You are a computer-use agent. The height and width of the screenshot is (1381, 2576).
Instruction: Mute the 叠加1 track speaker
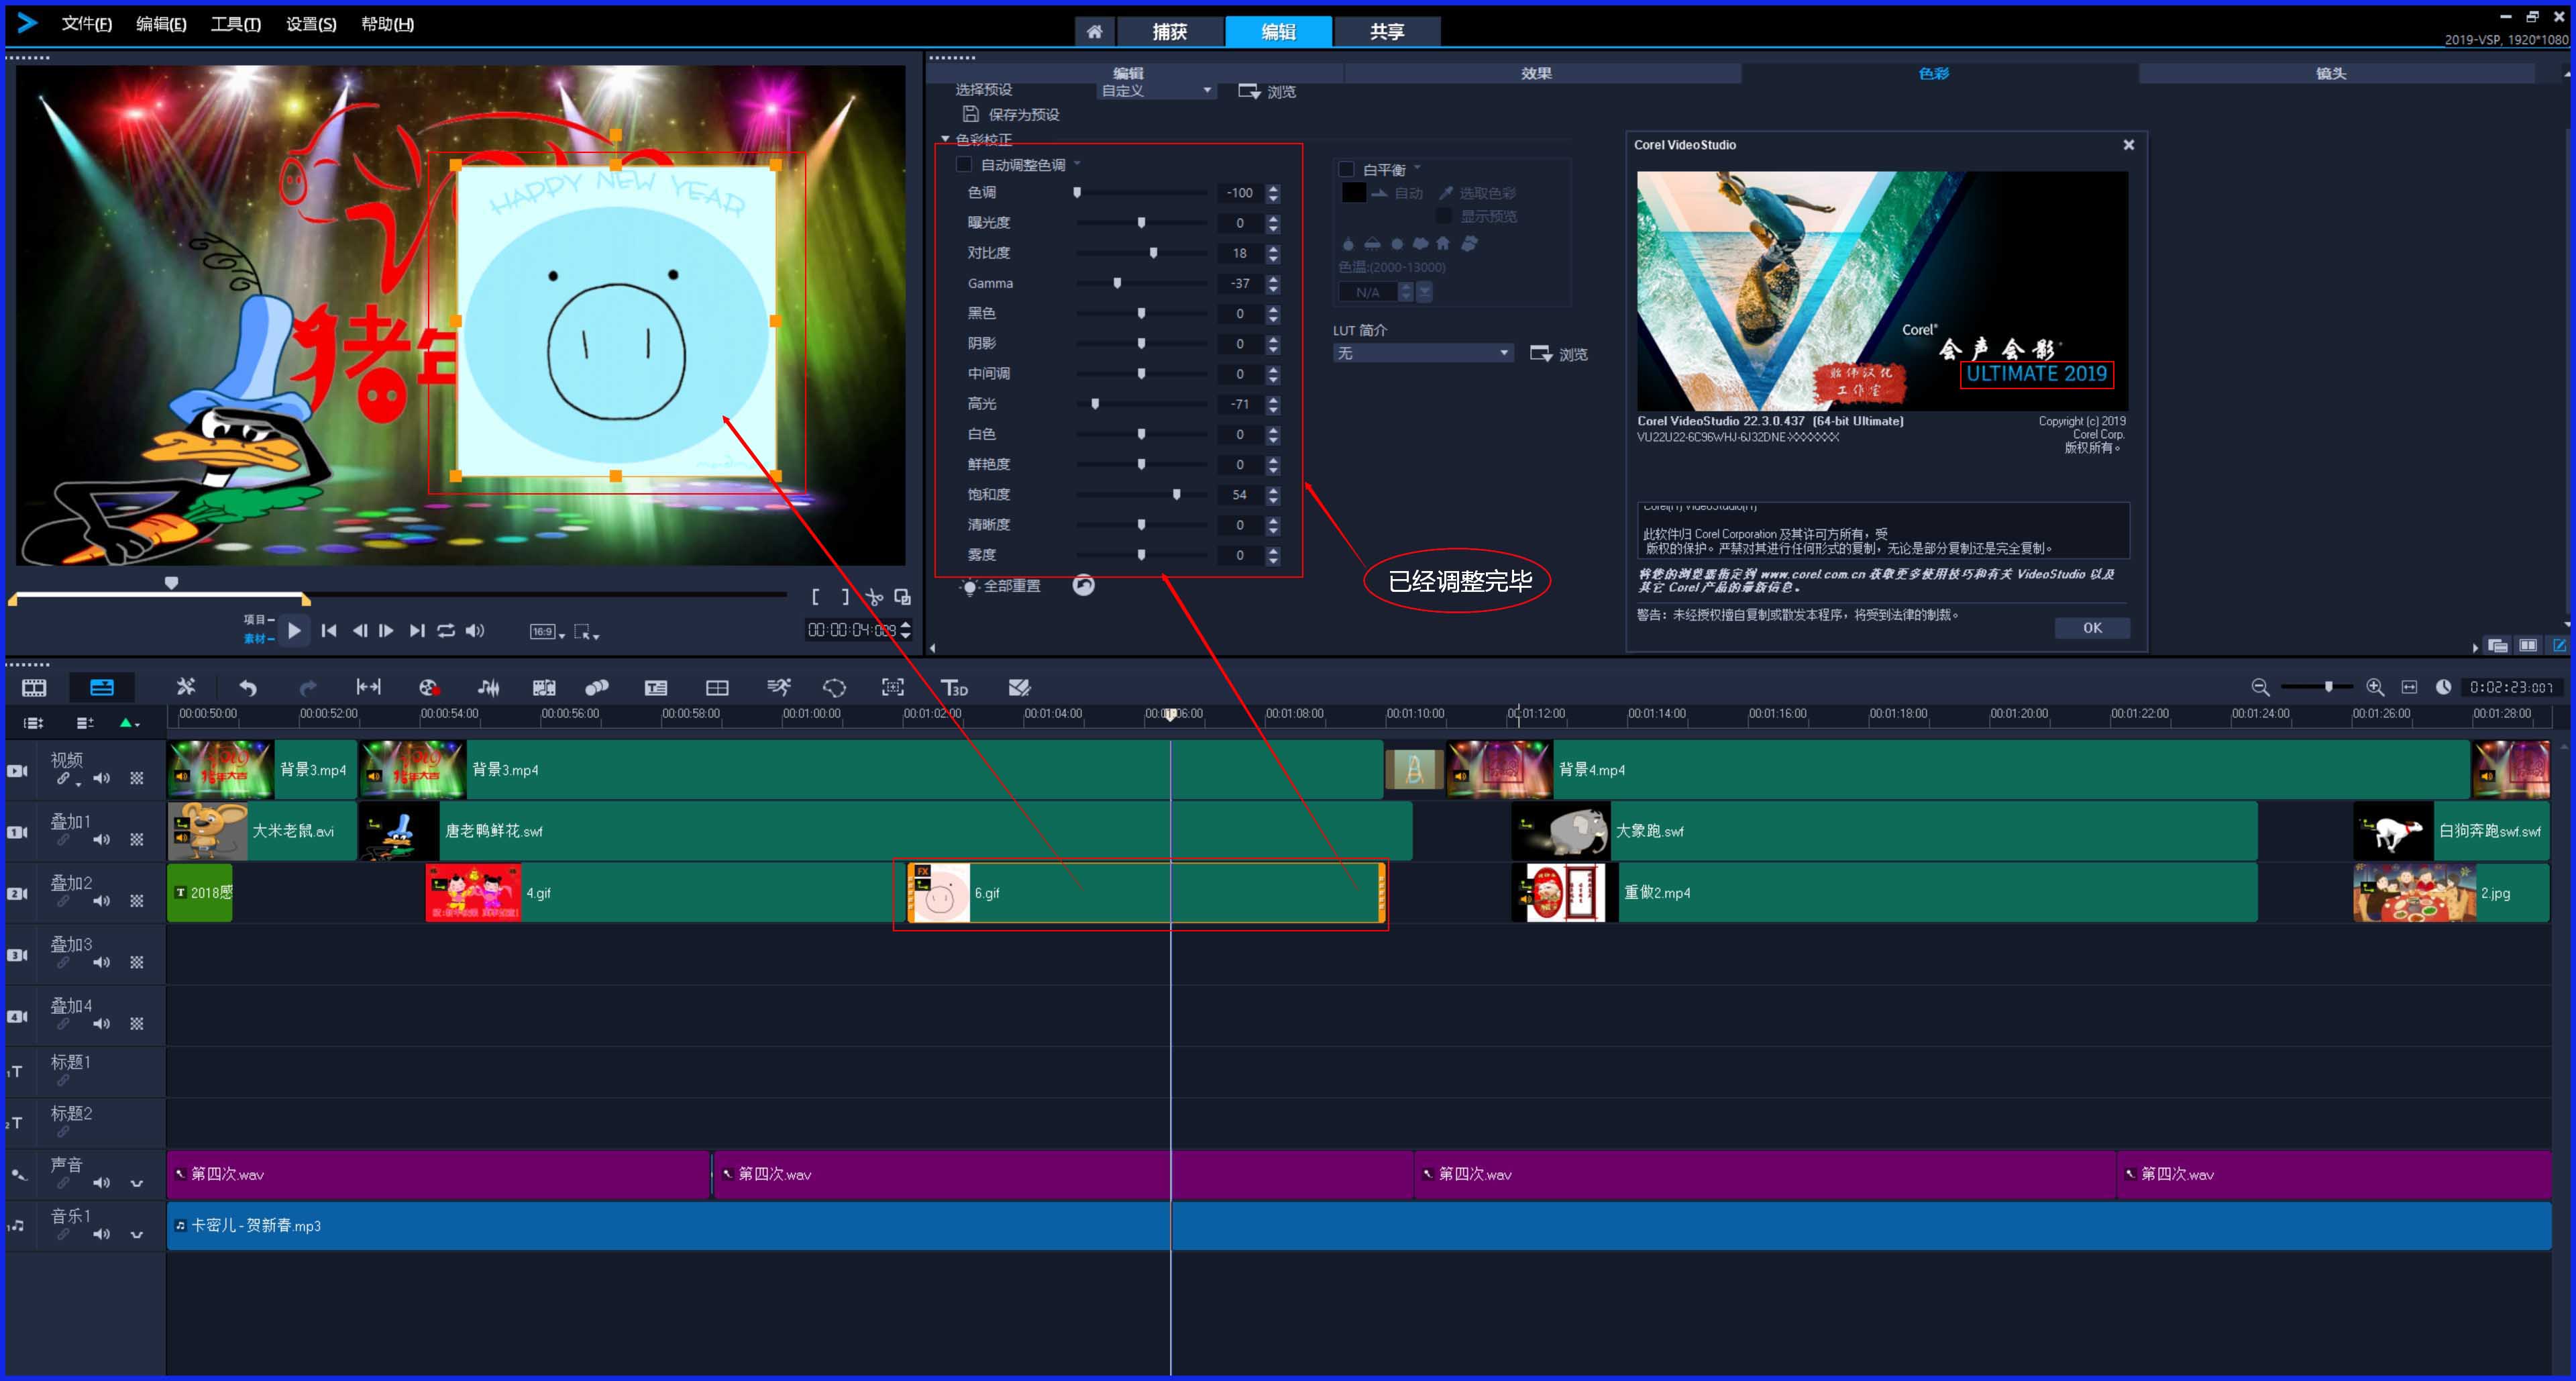102,840
